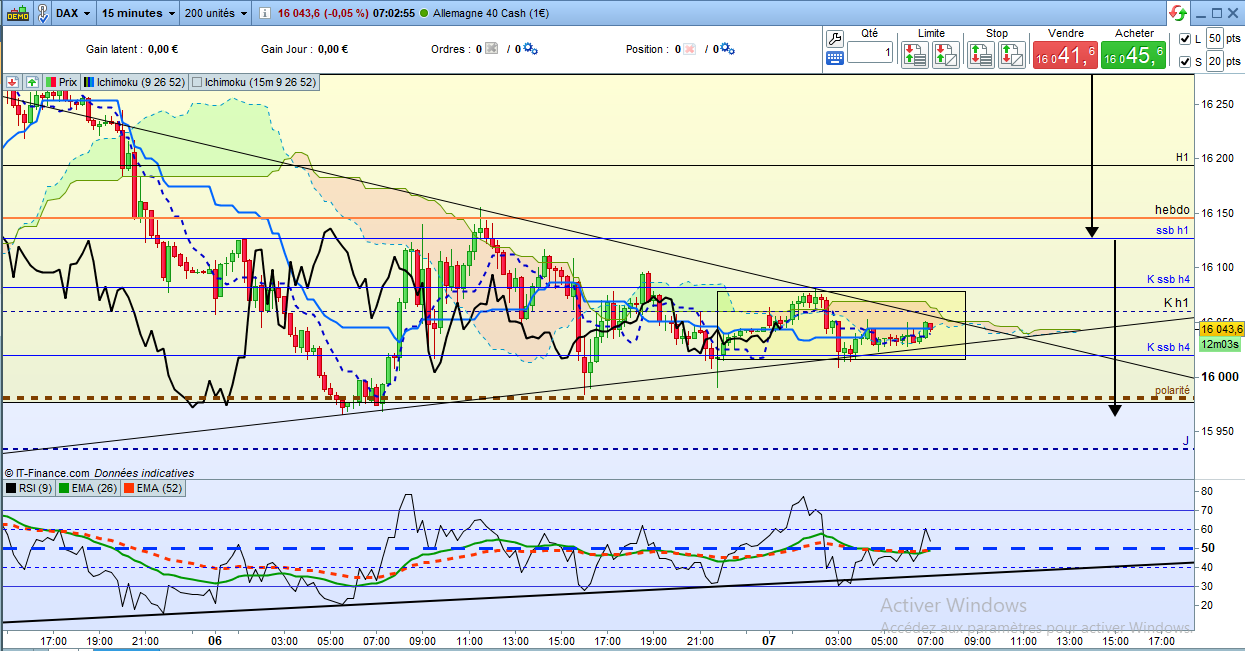Click the 'Gain Jour' value 0,00 €

pos(335,49)
